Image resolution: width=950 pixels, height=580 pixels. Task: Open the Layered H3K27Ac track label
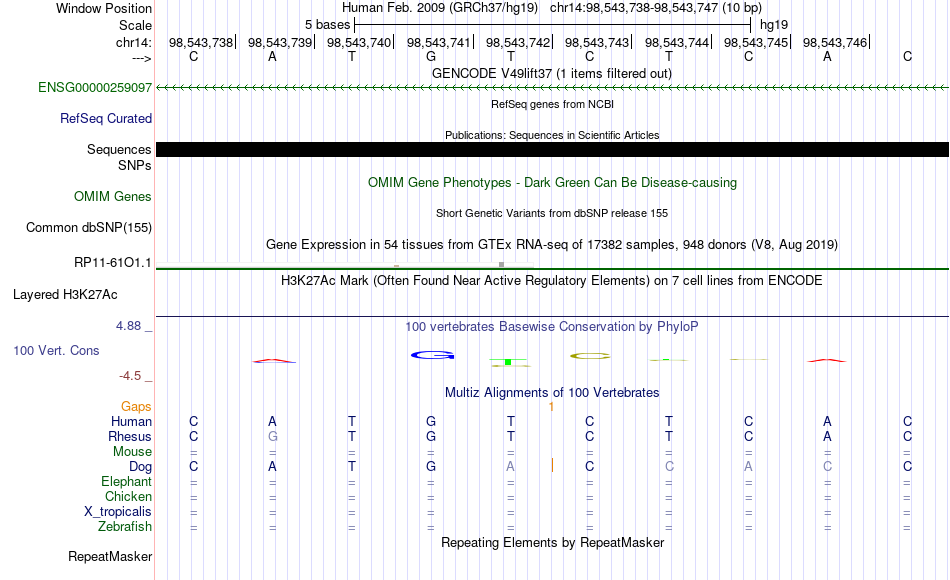(65, 295)
